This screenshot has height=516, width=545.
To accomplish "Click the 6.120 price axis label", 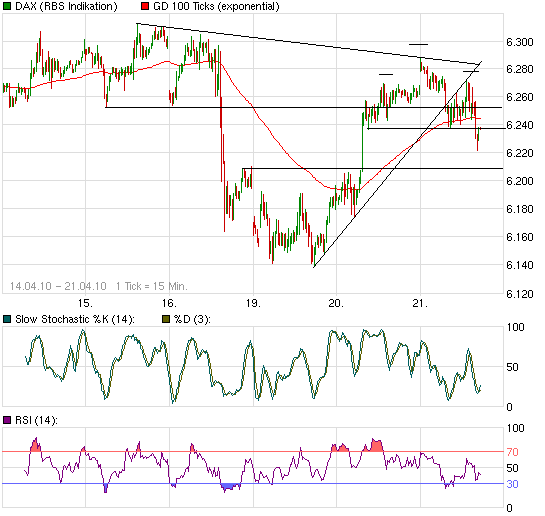I will 520,294.
